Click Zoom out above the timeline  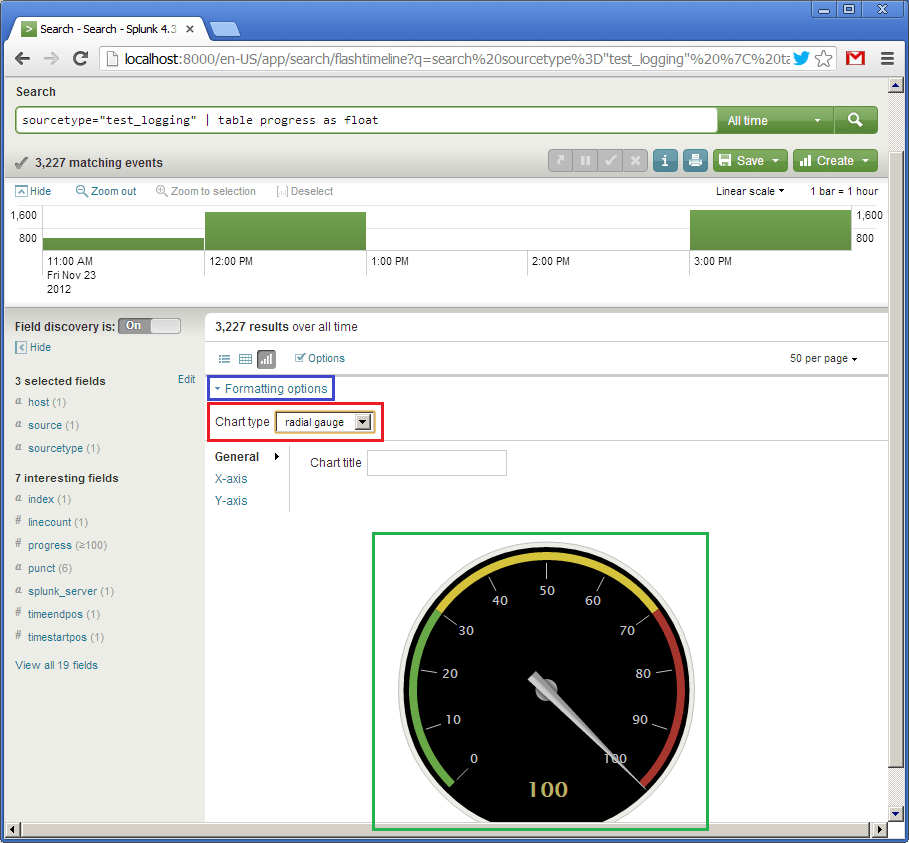(x=105, y=191)
